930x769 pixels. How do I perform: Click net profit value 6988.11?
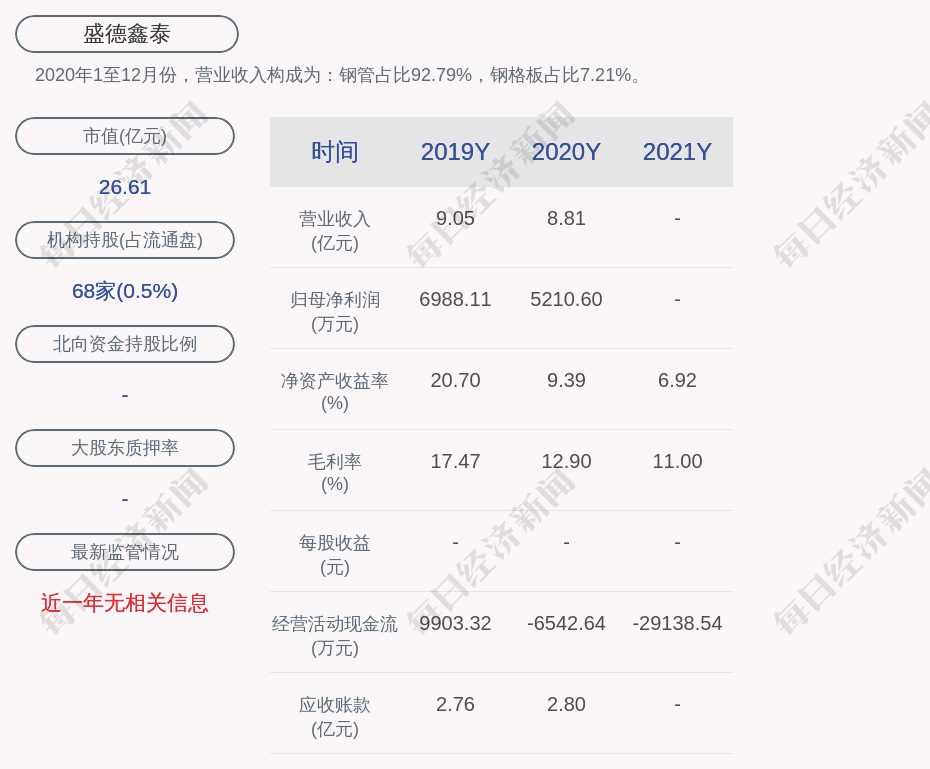pos(455,299)
